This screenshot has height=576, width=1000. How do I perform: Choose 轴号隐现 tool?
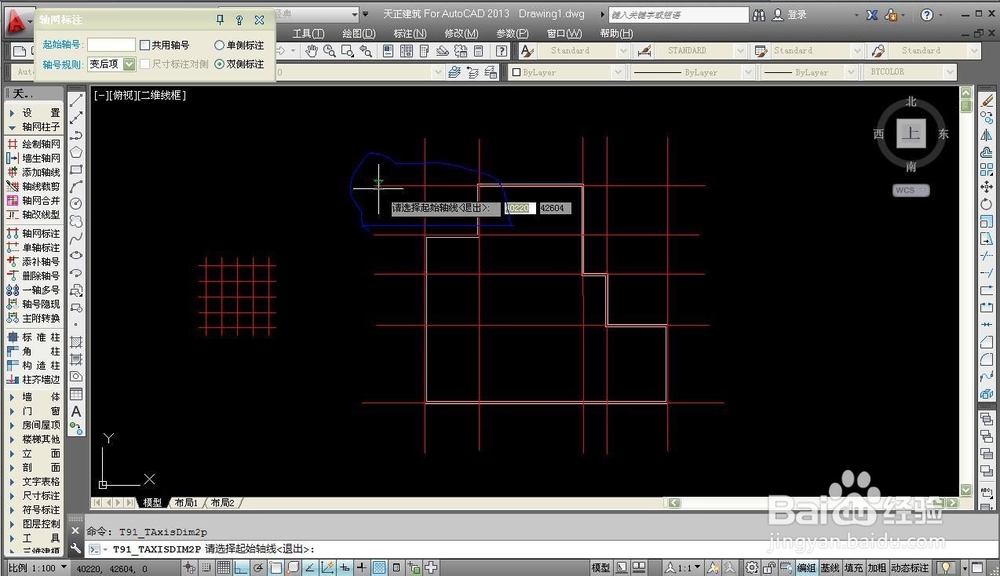[x=34, y=304]
